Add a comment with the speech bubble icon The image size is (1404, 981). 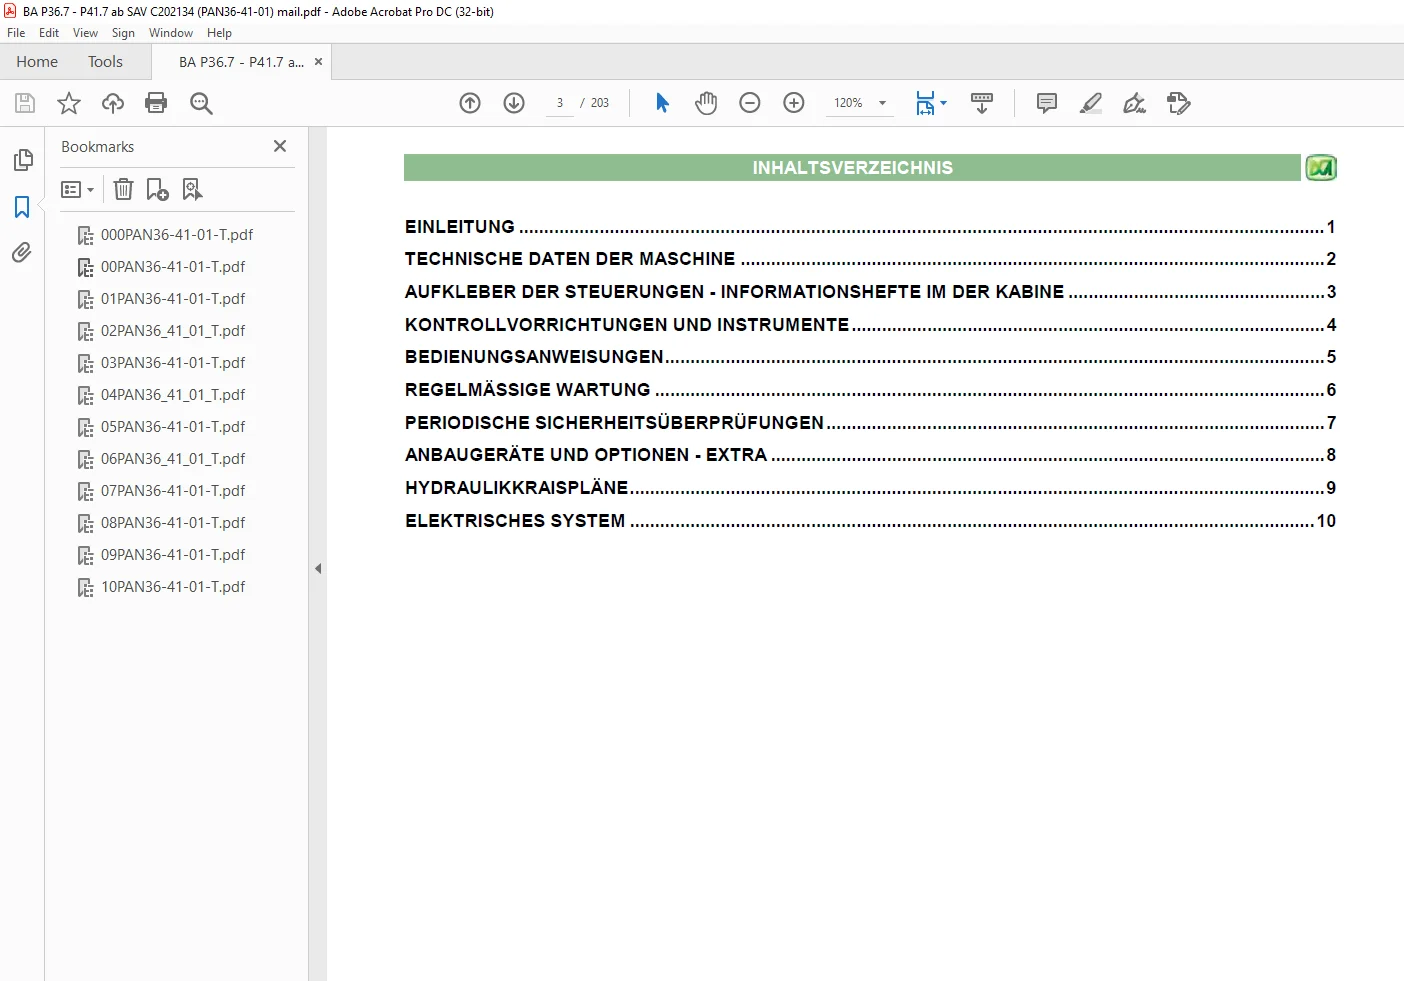pos(1047,103)
